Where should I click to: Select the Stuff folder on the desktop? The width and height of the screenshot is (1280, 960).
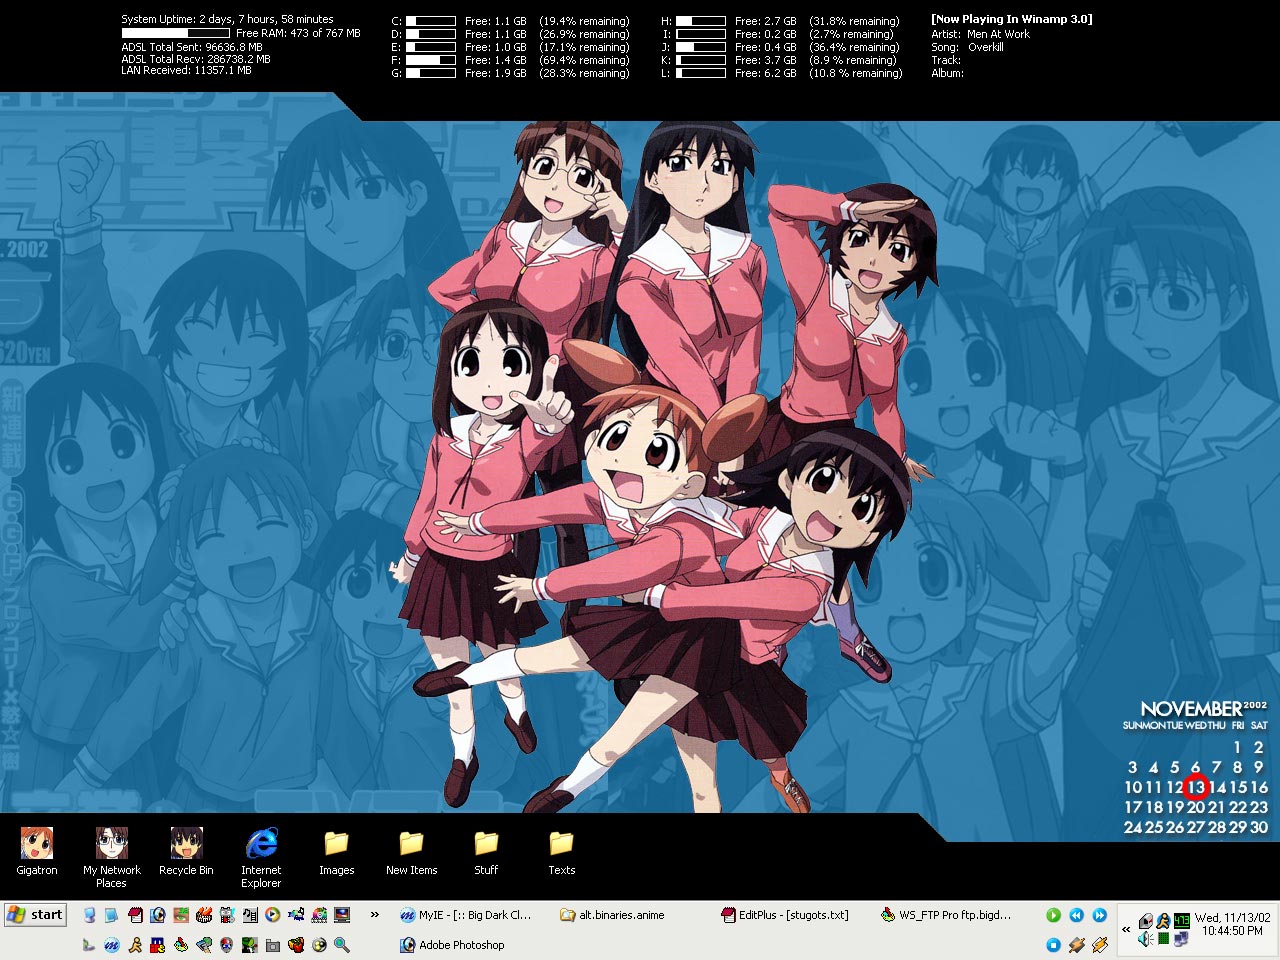point(486,852)
